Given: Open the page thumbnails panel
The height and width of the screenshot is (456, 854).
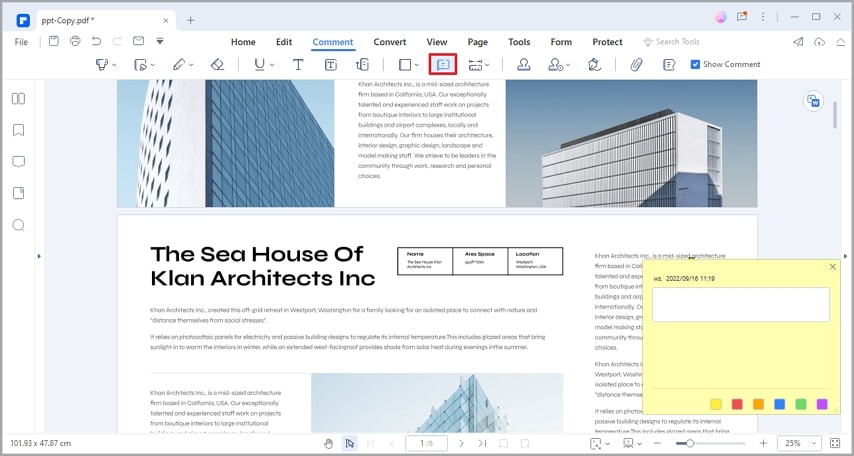Looking at the screenshot, I should pos(19,99).
